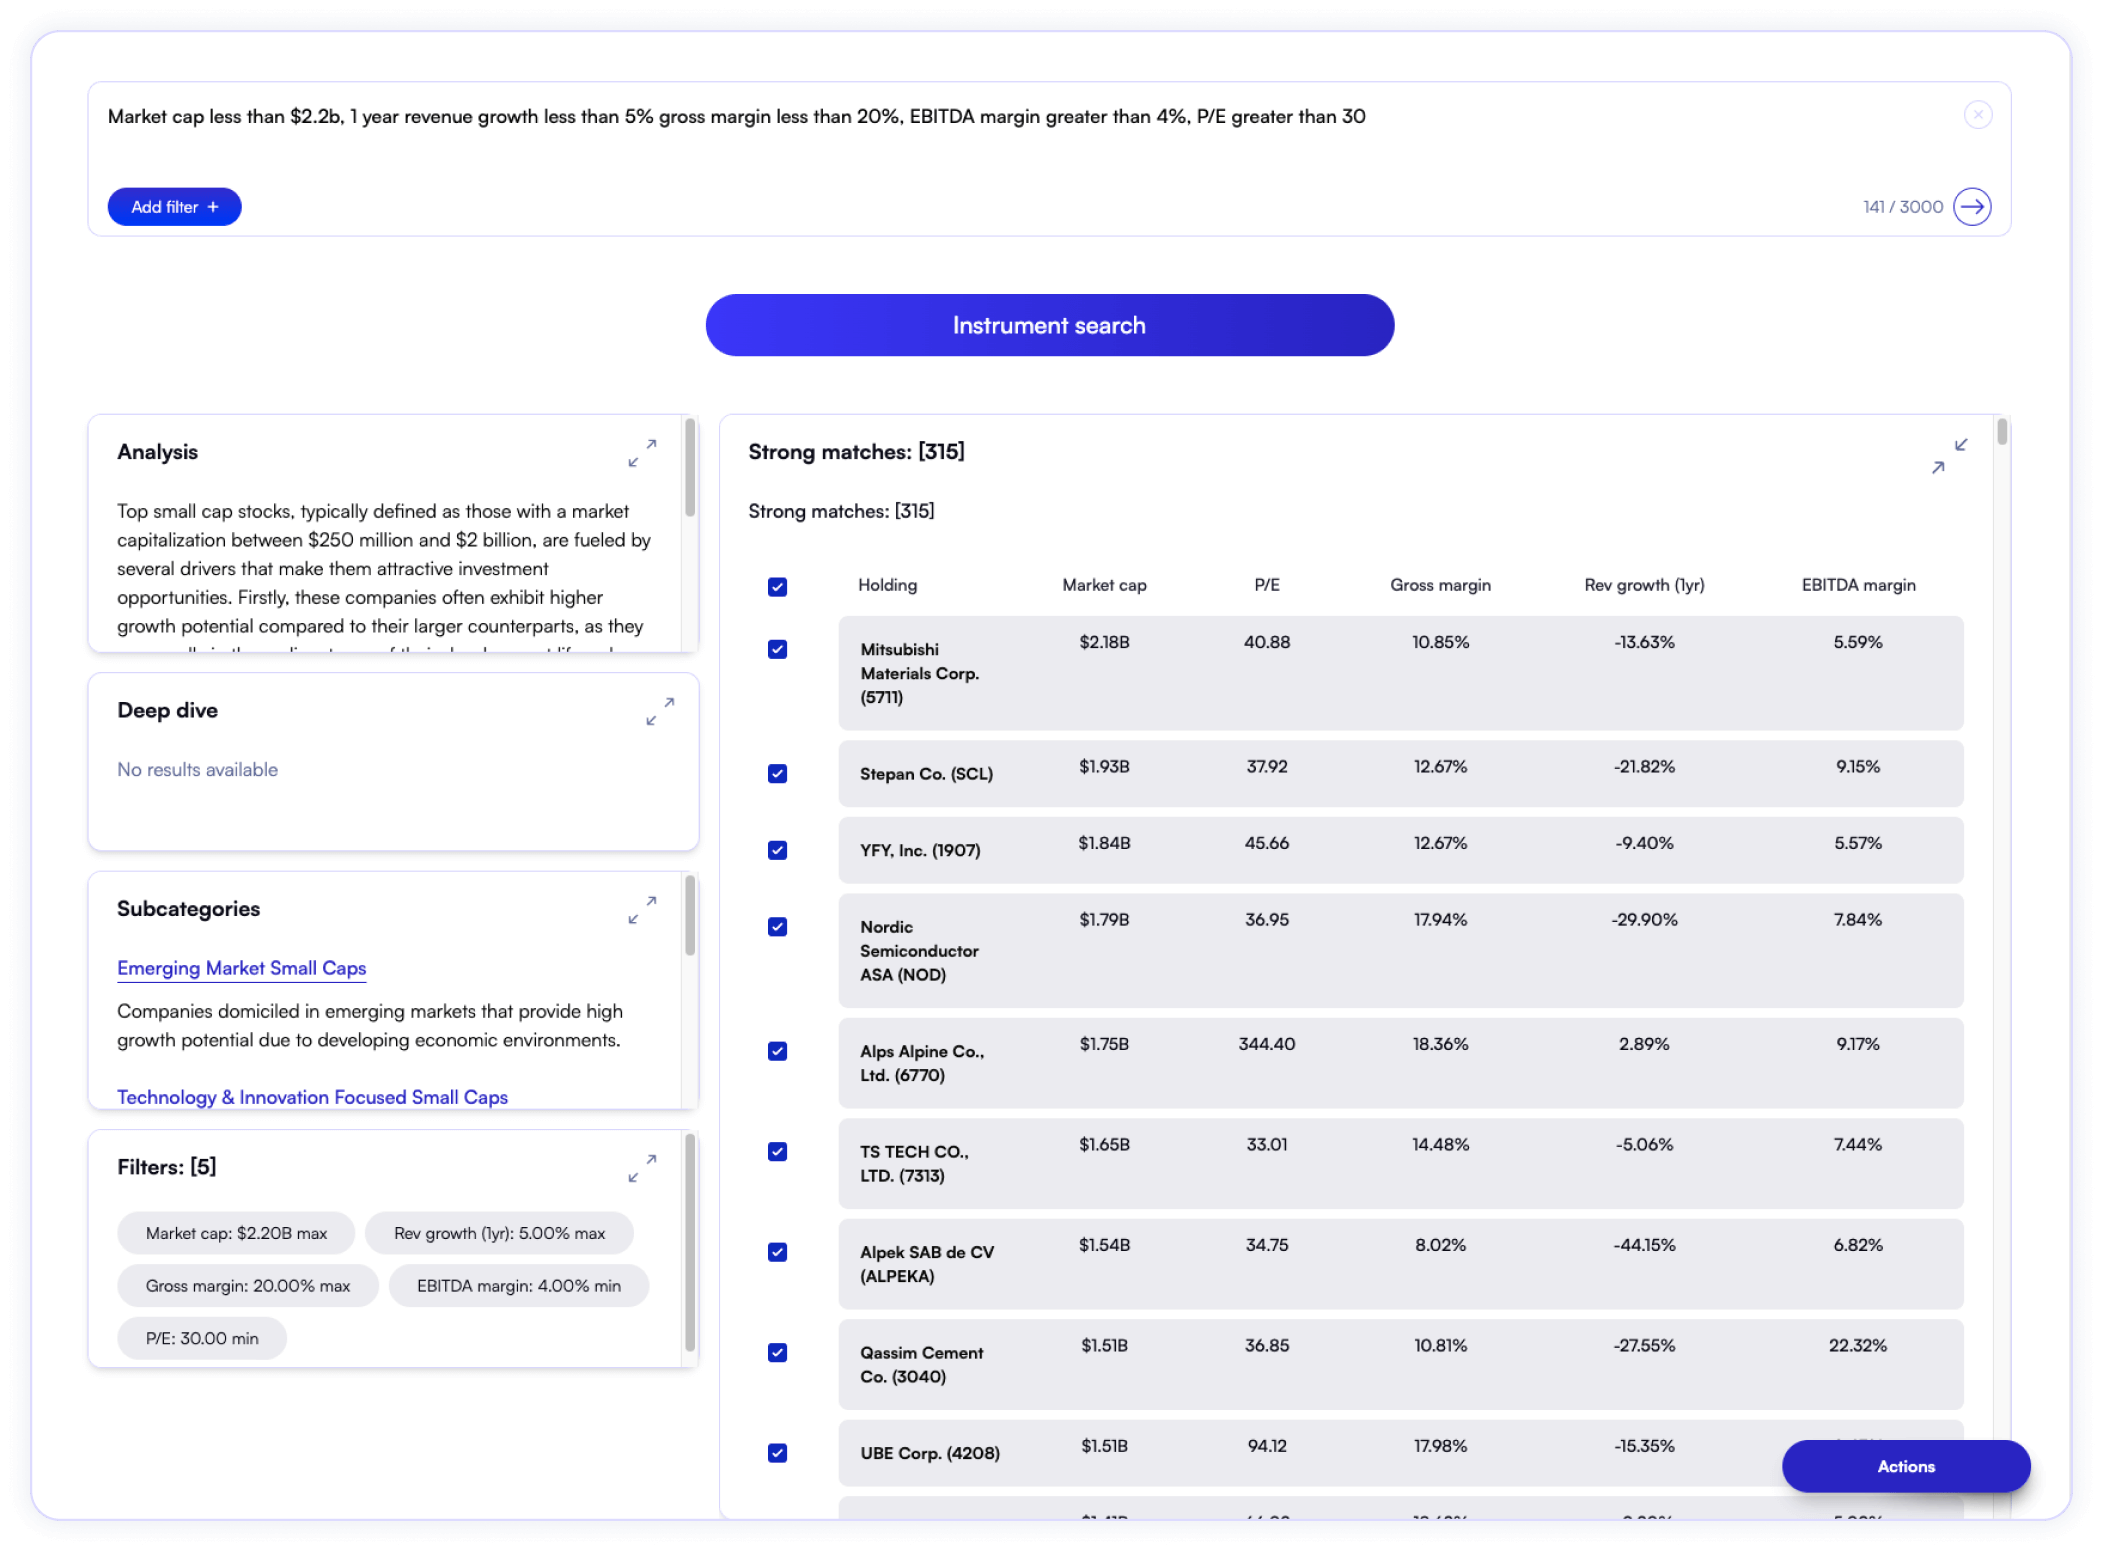Viewport: 2103px width, 1551px height.
Task: Sort by Market cap column header
Action: pyautogui.click(x=1104, y=585)
